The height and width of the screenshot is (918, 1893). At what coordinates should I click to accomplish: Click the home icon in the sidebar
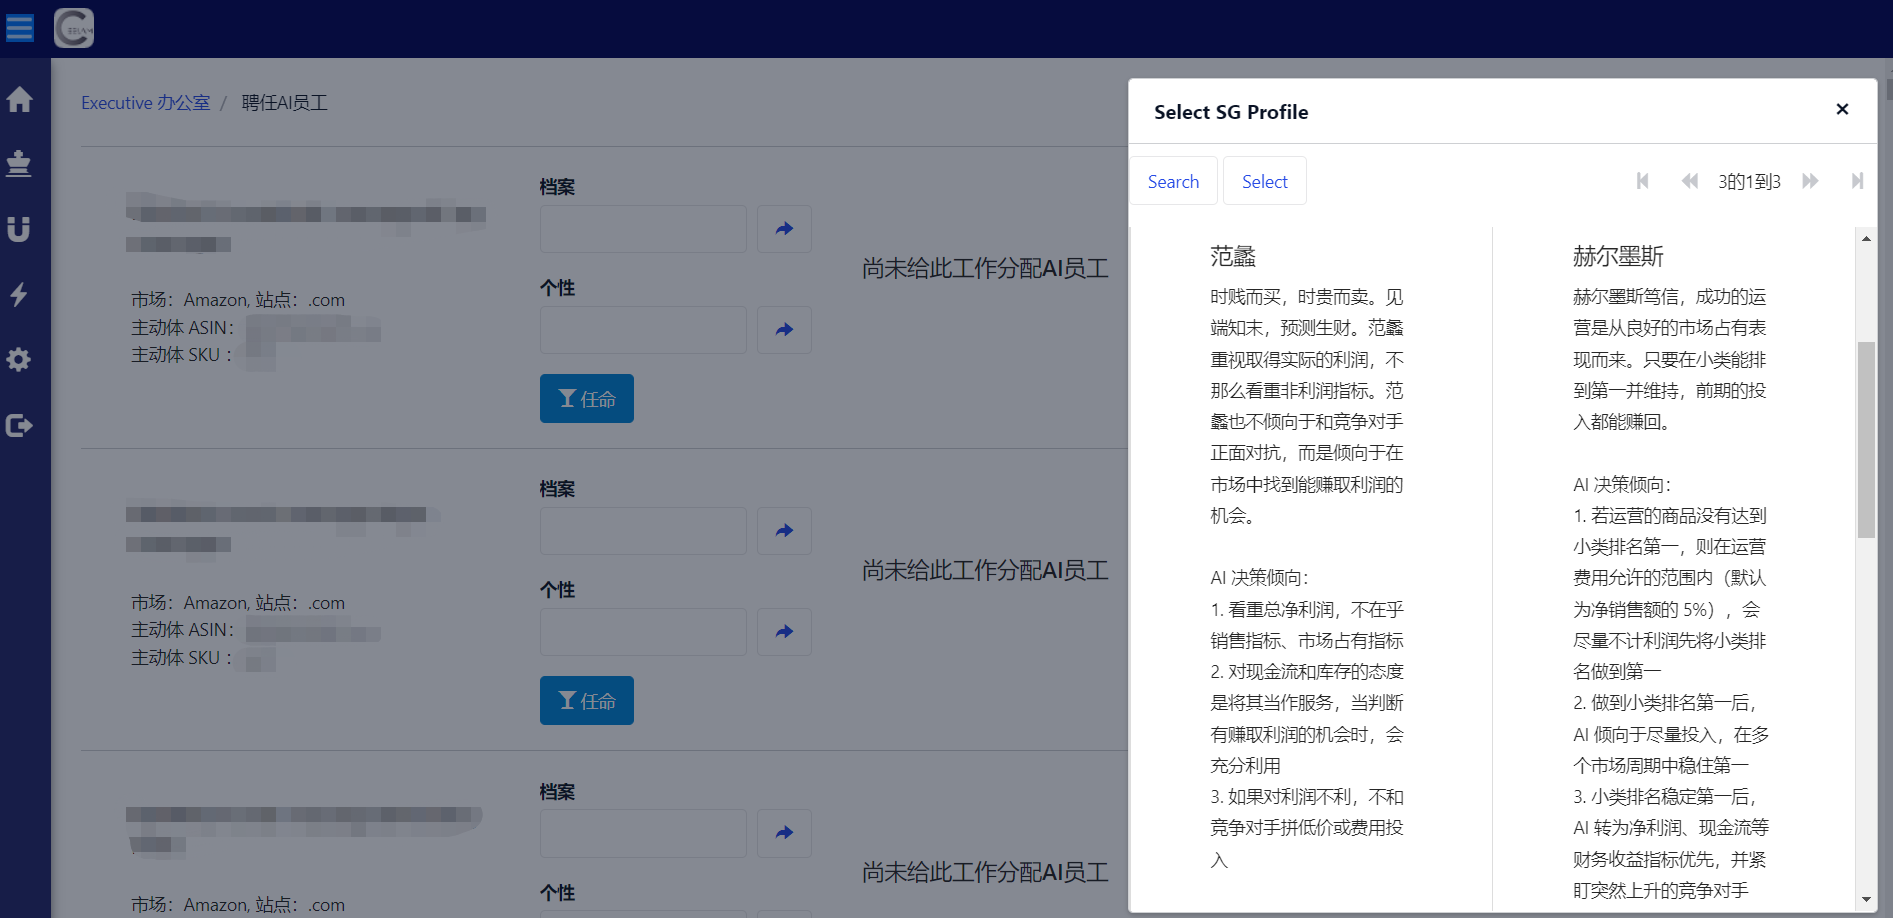click(19, 100)
